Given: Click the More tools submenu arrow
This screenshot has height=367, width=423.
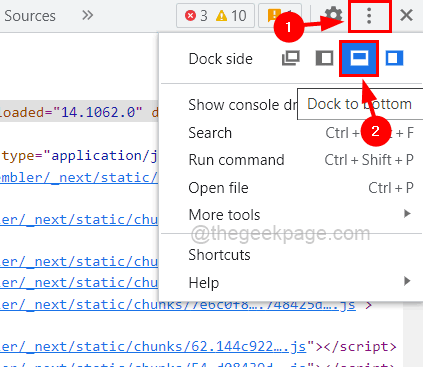Looking at the screenshot, I should [x=407, y=214].
